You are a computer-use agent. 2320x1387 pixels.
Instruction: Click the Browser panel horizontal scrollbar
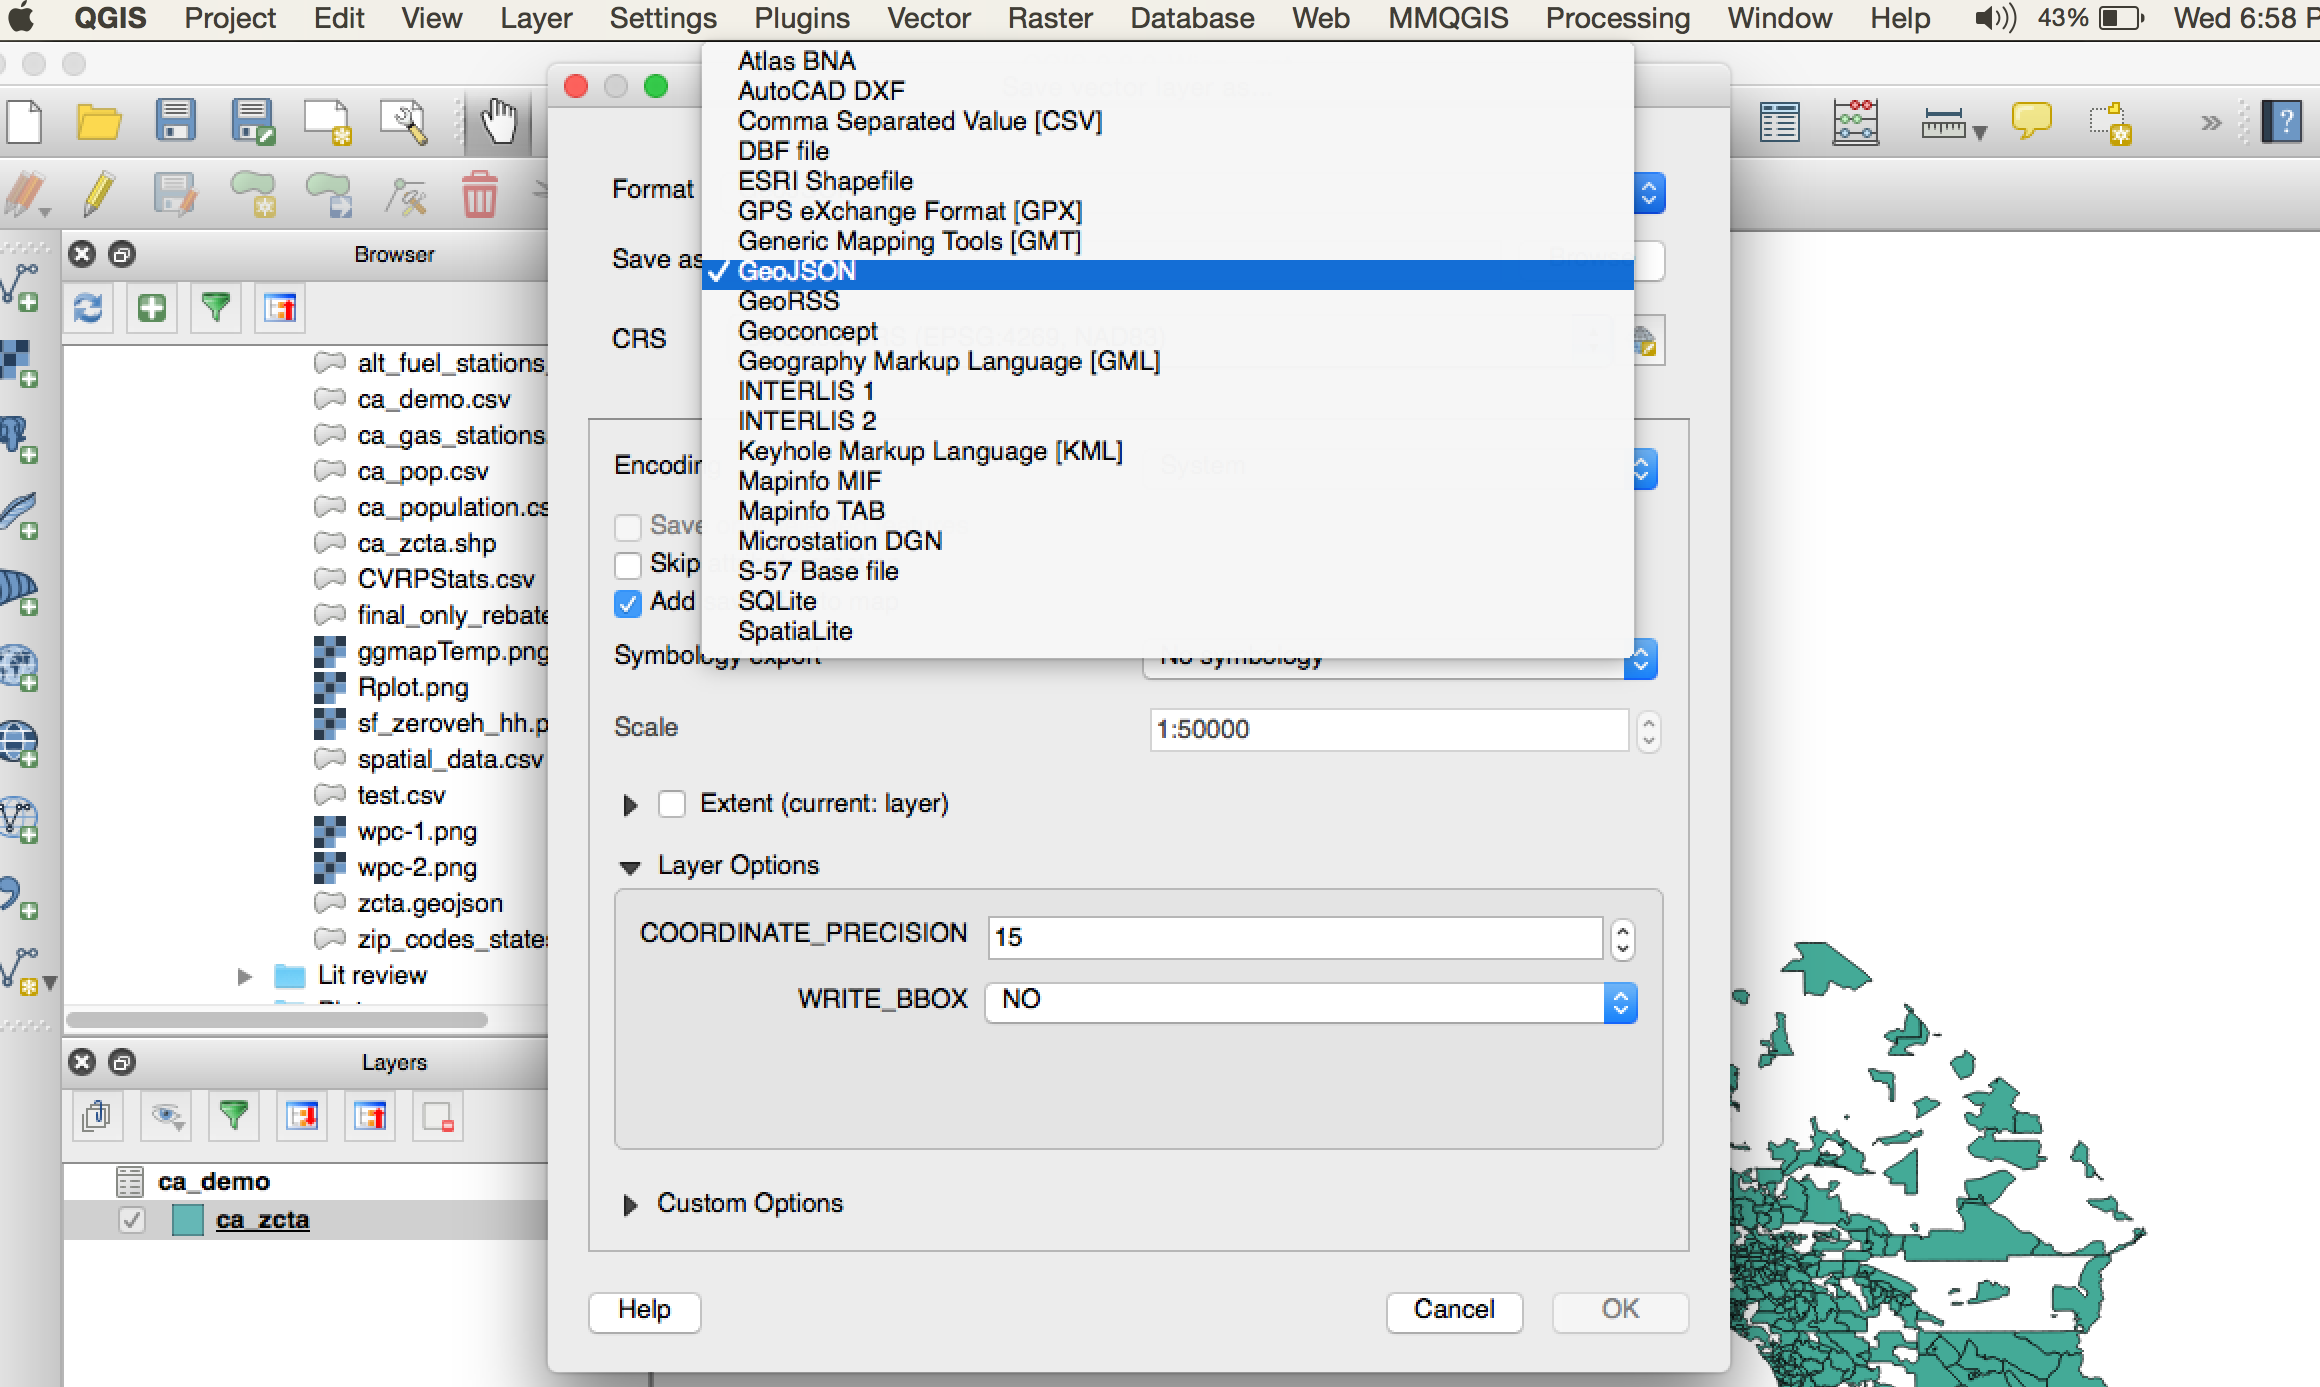277,1020
